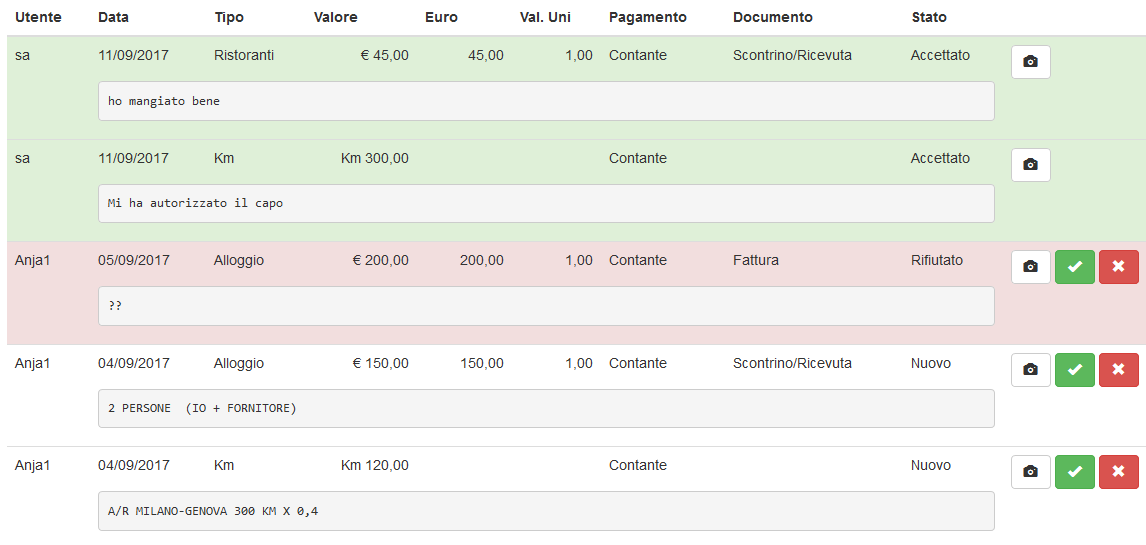The image size is (1146, 545).
Task: Click the note field 'ho mangiato bene'
Action: coord(546,101)
